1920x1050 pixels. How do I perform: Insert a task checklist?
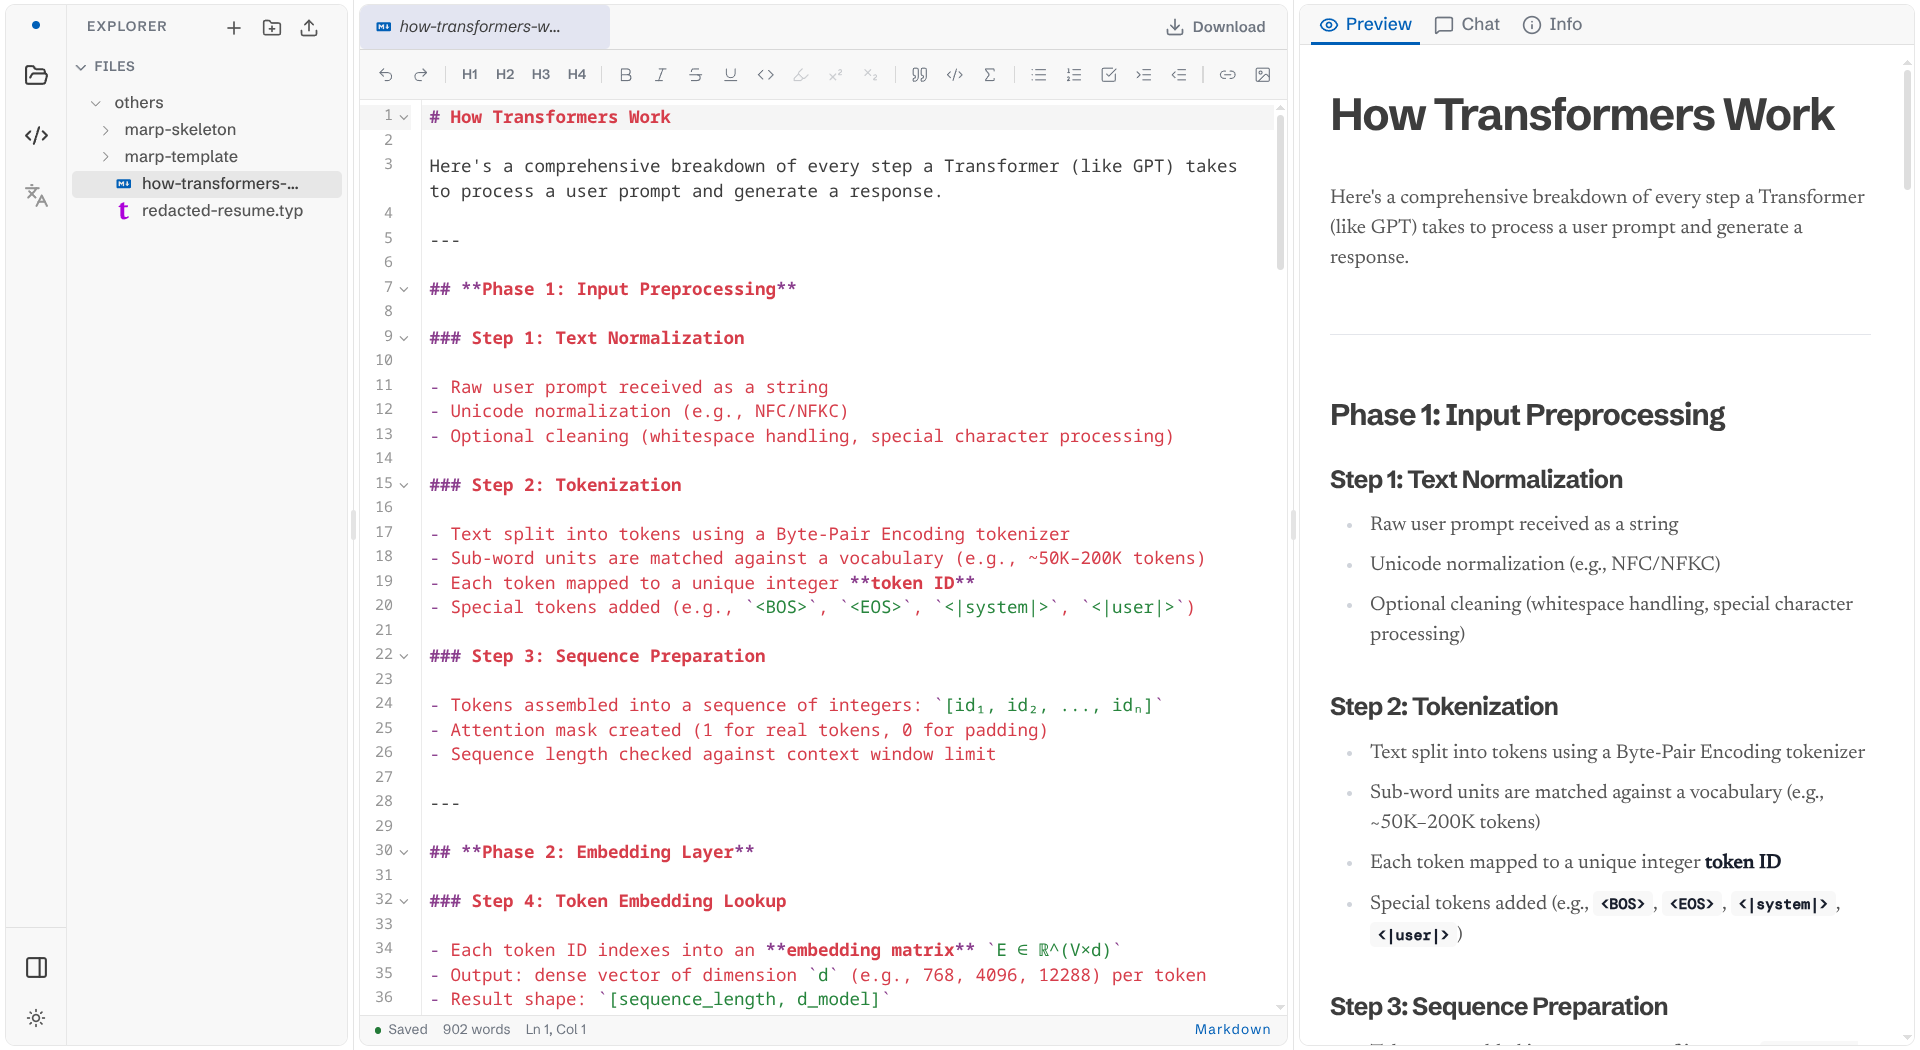click(1109, 75)
